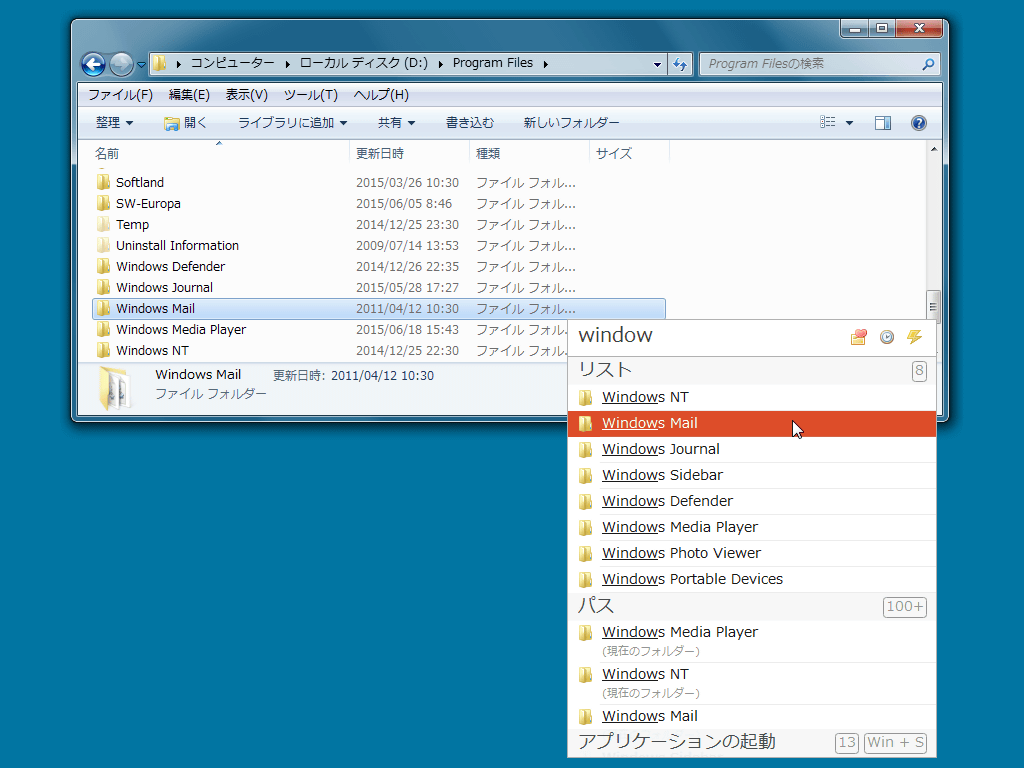Select the Windows Defender folder in Explorer list
The width and height of the screenshot is (1024, 768).
[x=379, y=266]
